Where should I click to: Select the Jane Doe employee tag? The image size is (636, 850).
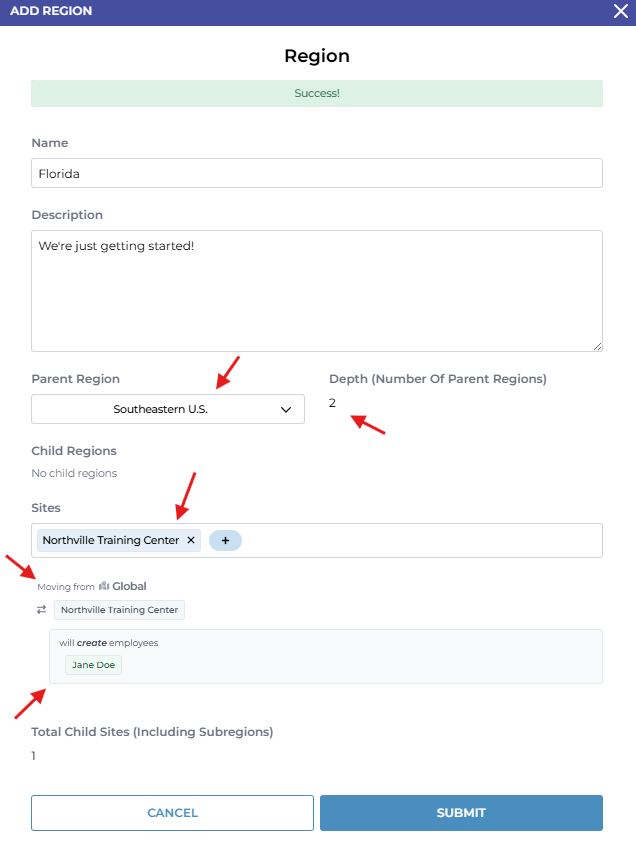click(x=93, y=665)
